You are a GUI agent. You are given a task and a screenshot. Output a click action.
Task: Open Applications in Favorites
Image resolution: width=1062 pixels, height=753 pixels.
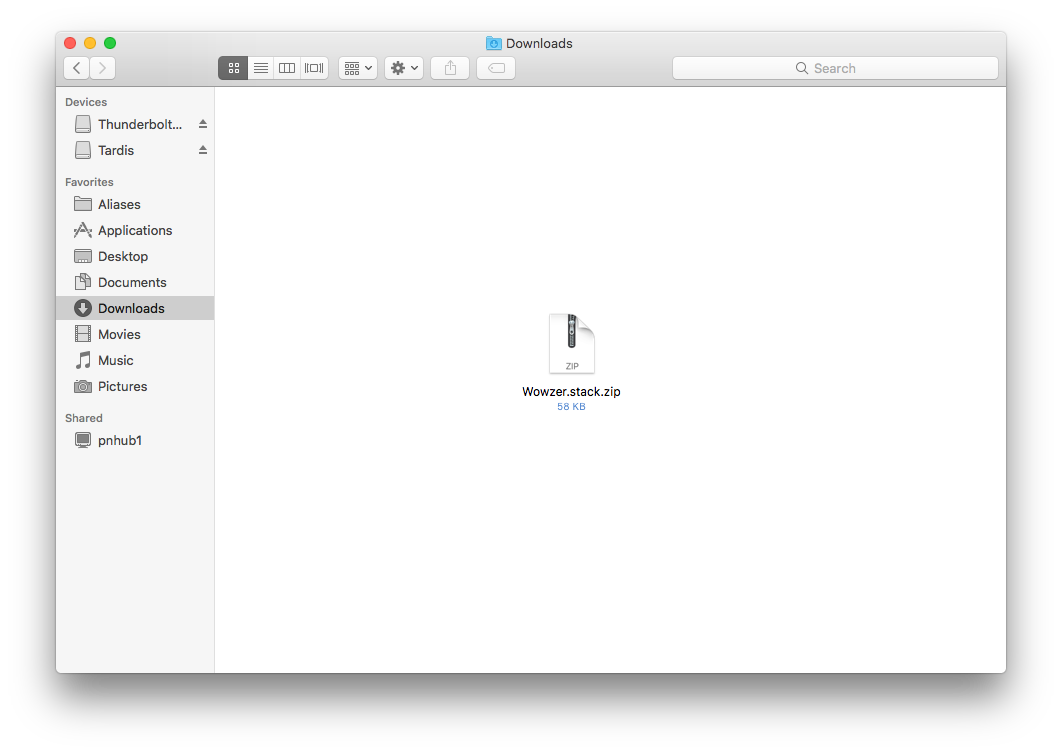[135, 230]
